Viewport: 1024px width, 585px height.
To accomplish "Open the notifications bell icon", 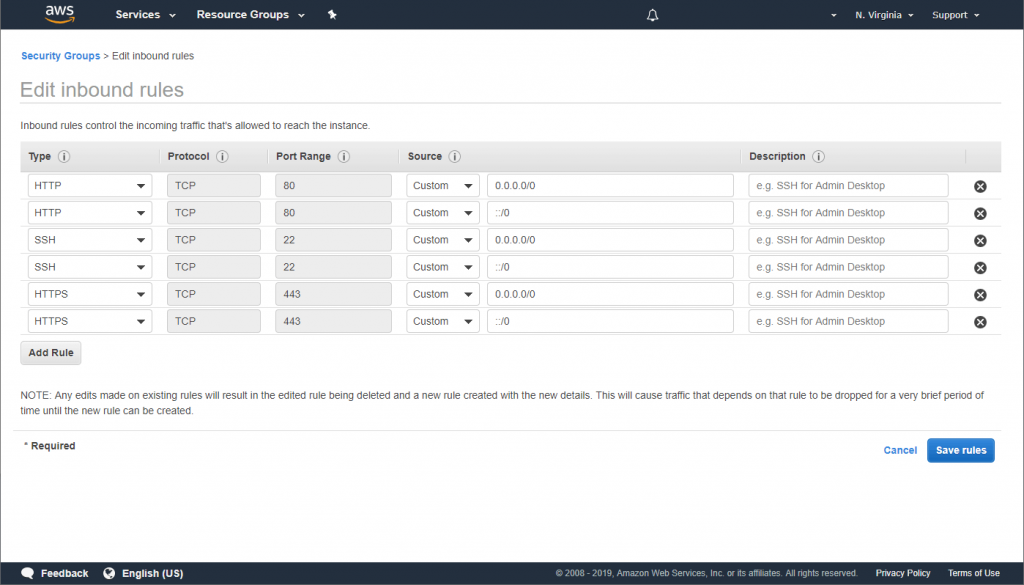I will (x=652, y=14).
